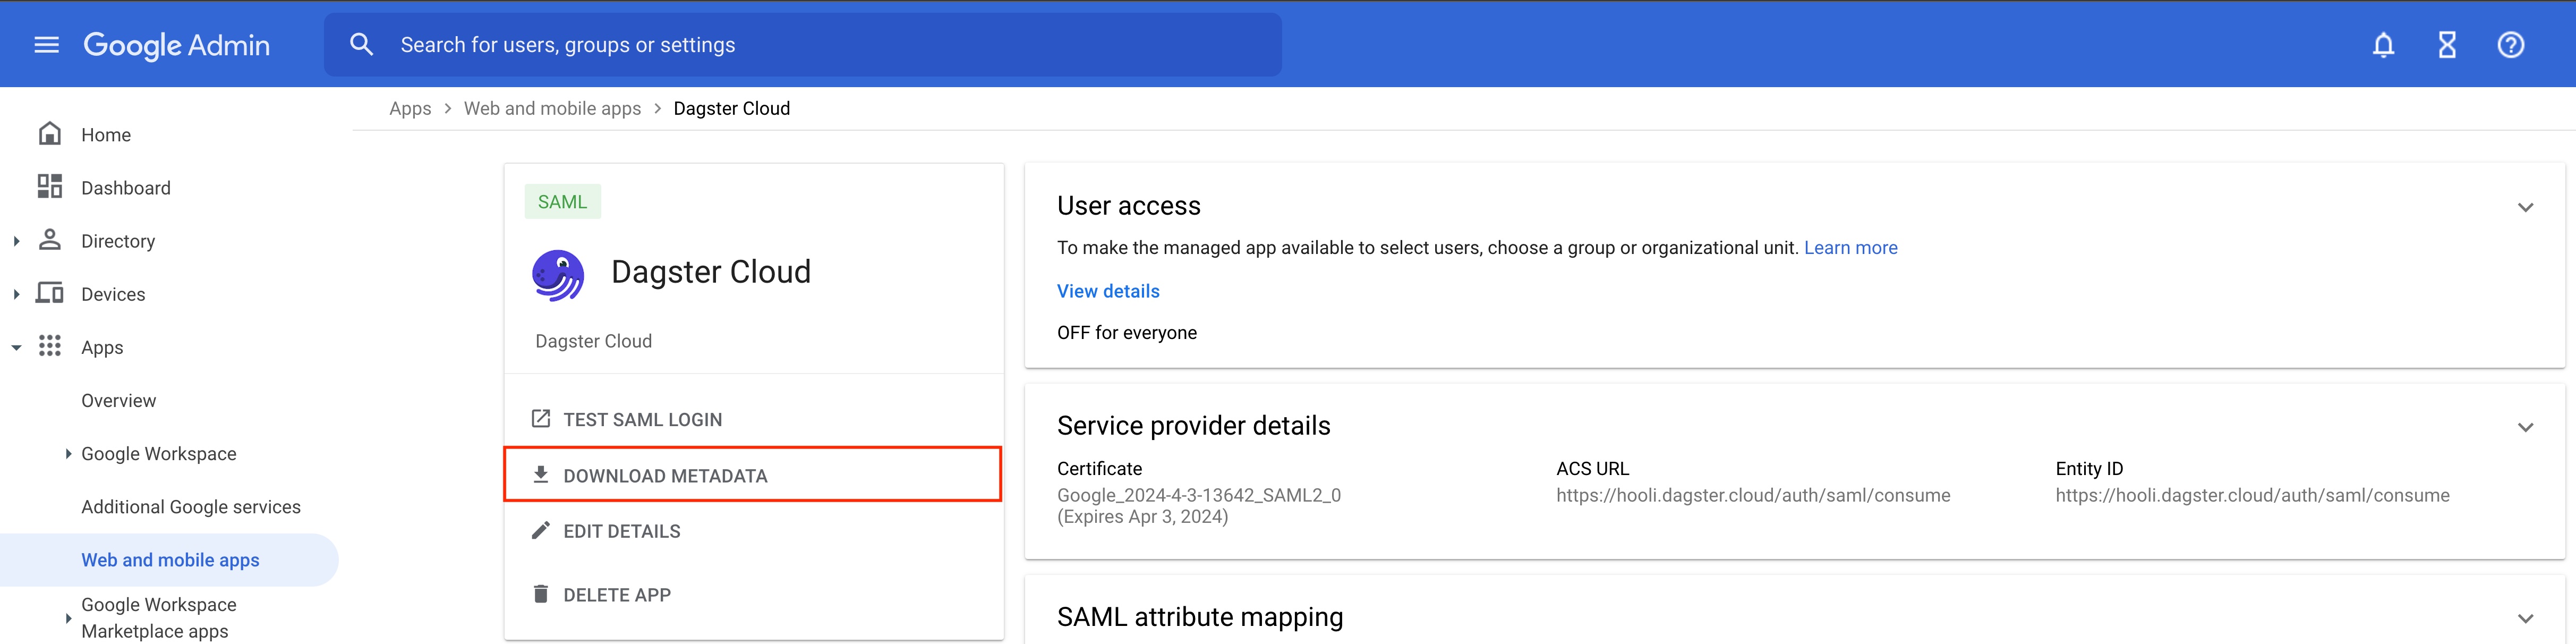Select the Home icon in the sidebar

coord(49,133)
